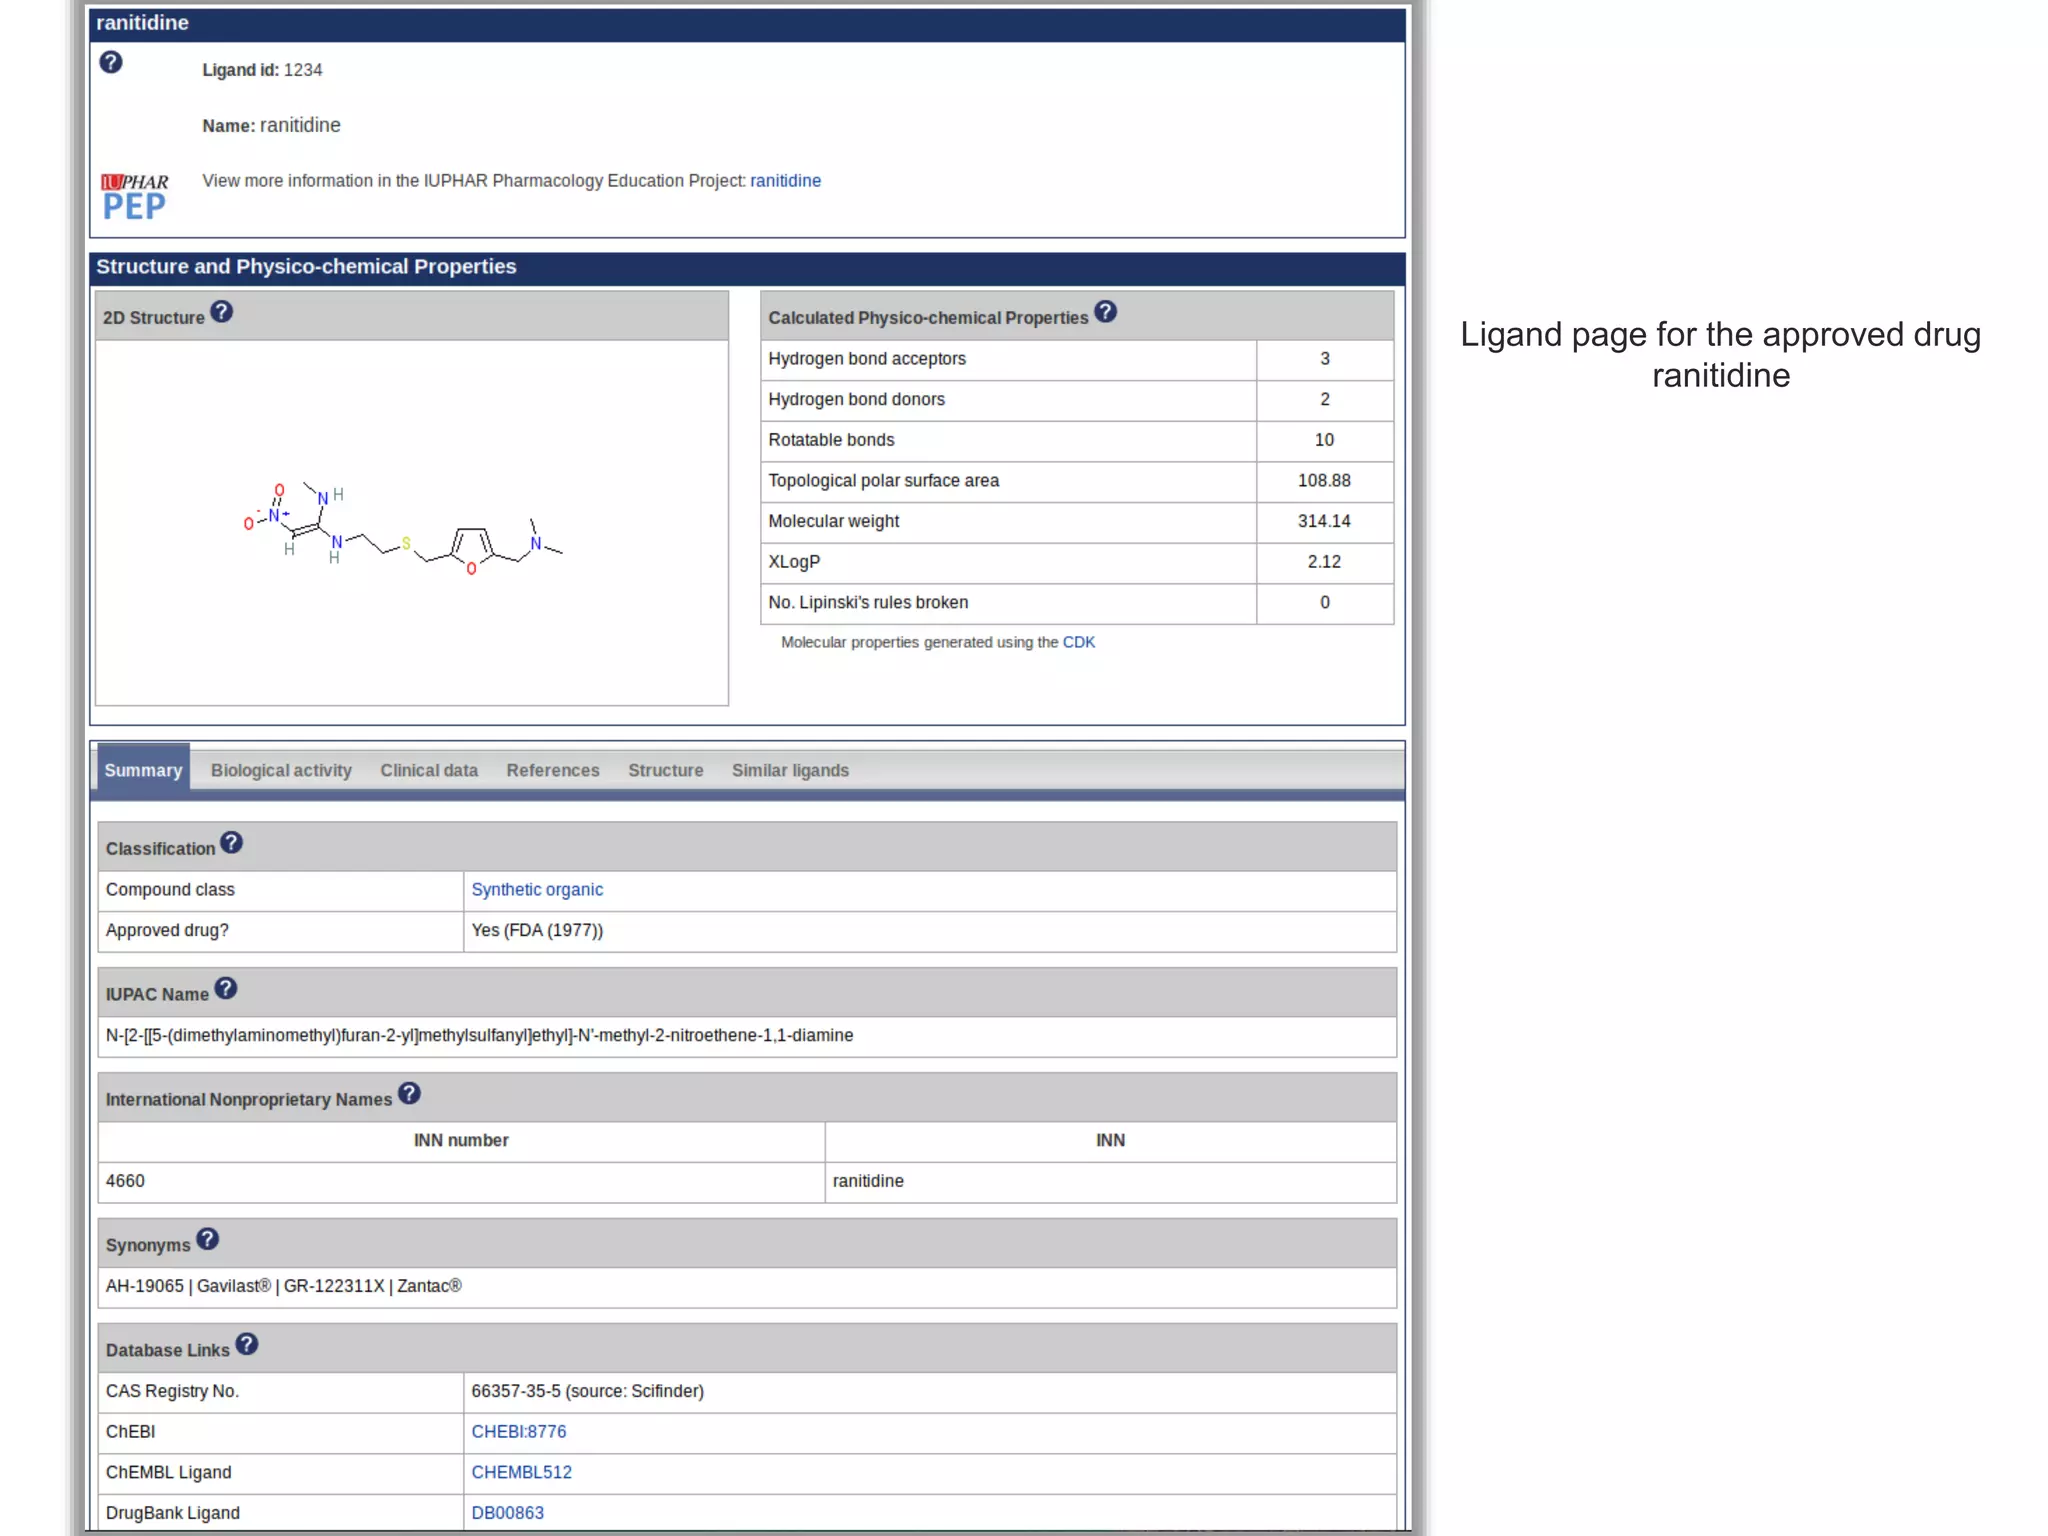This screenshot has width=2048, height=1536.
Task: Open the Clinical data tab
Action: [x=429, y=770]
